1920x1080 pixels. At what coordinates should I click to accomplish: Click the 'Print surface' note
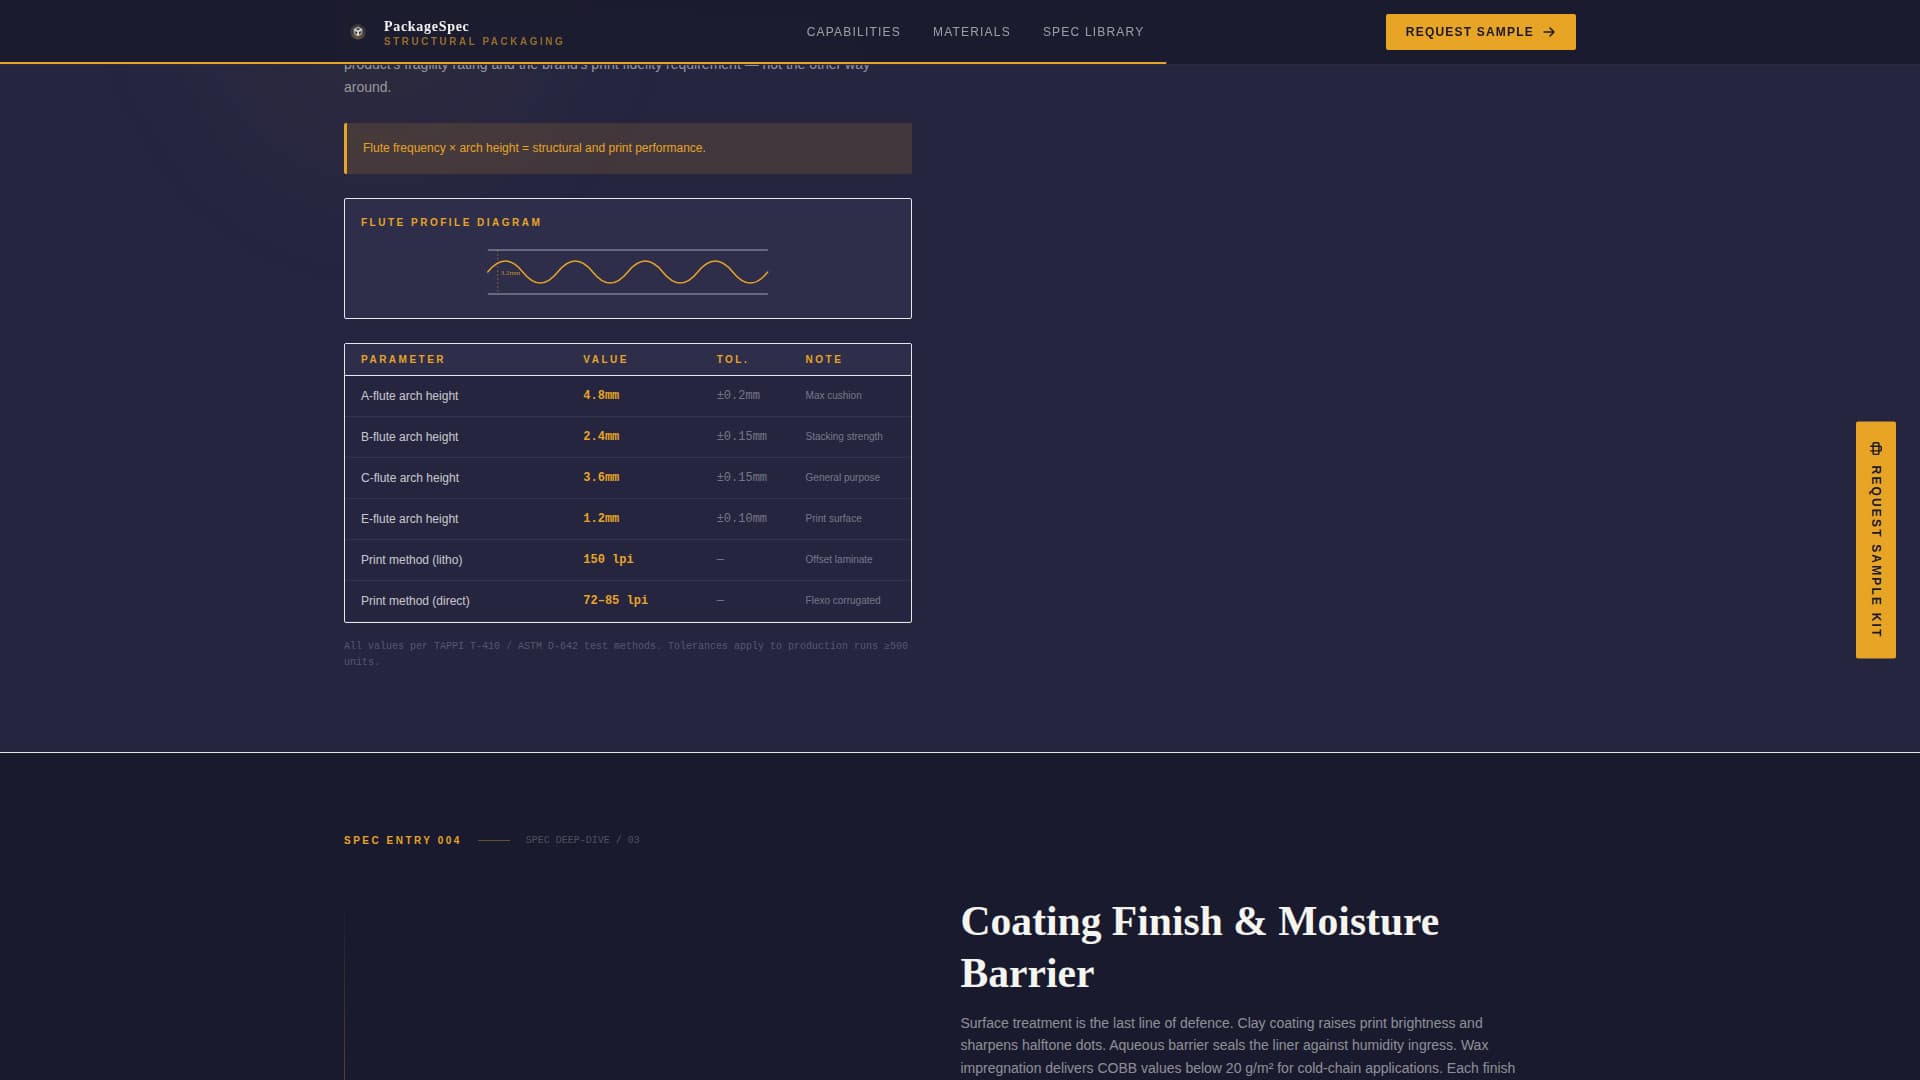[x=833, y=518]
